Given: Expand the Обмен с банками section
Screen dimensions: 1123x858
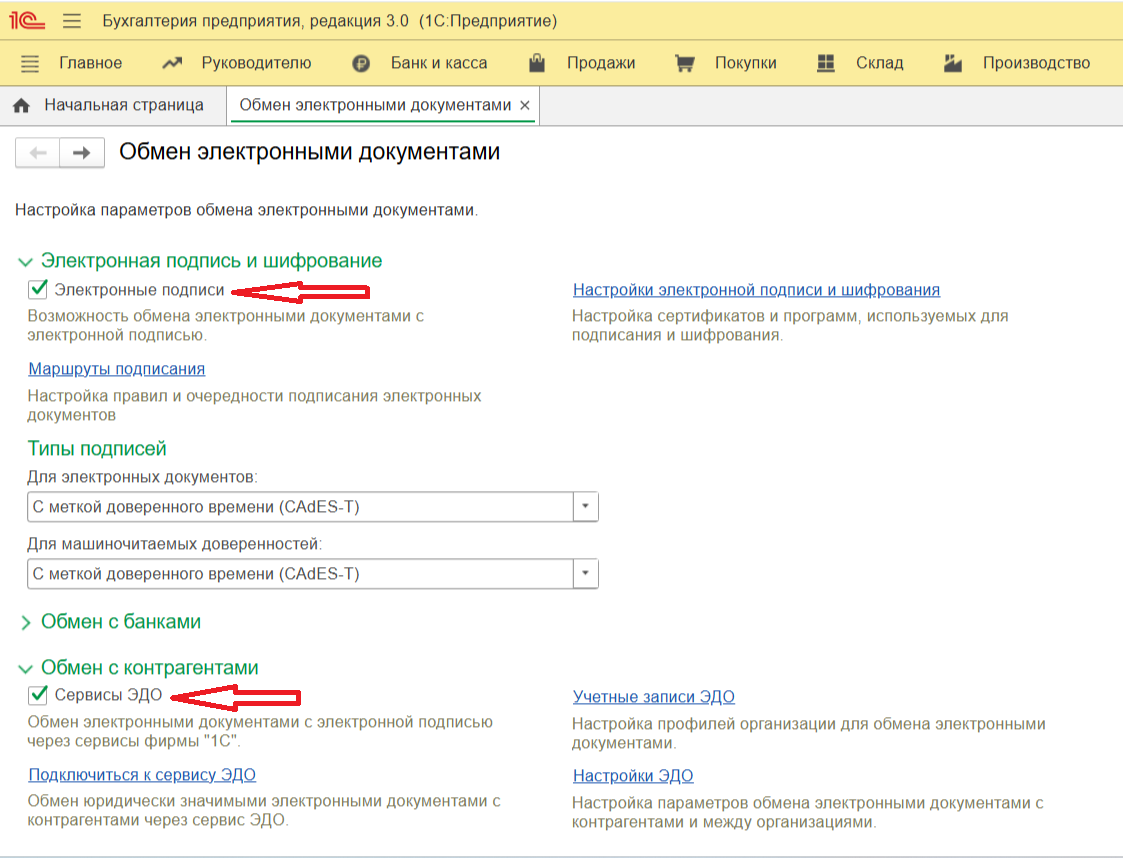Looking at the screenshot, I should pos(26,622).
